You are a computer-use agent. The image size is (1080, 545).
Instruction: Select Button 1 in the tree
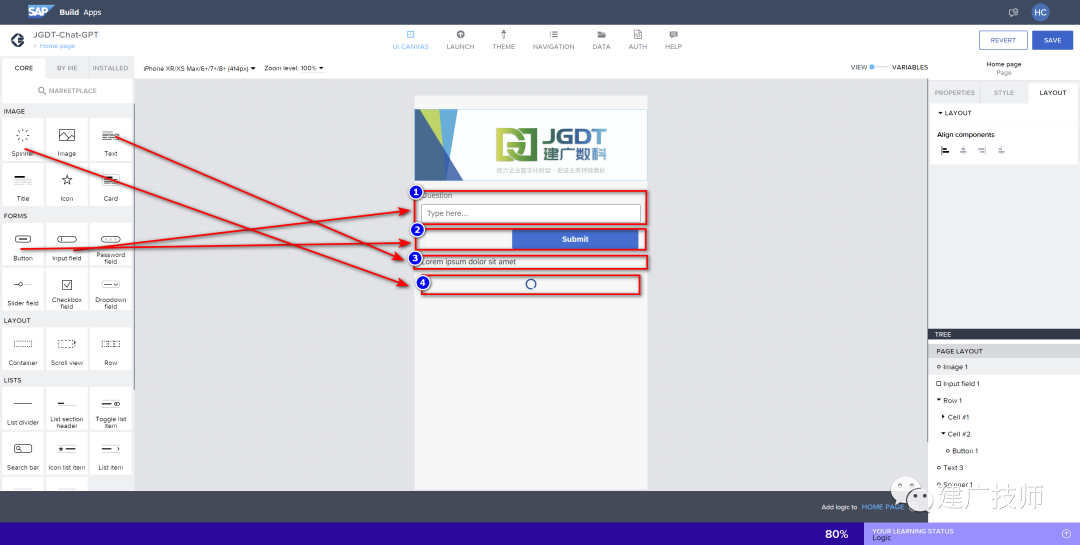[965, 451]
